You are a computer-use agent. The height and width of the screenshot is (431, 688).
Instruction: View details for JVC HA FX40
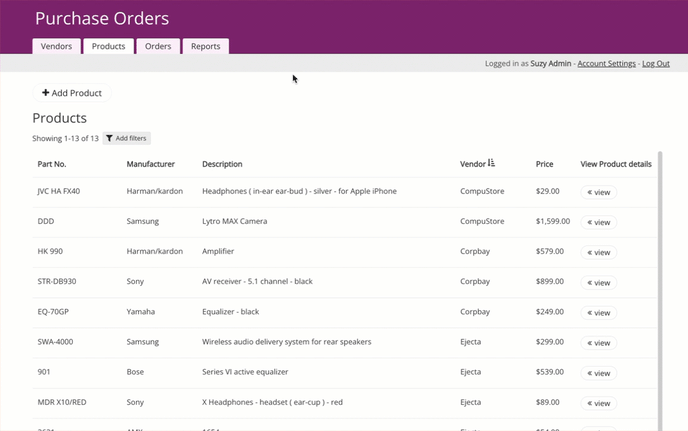coord(598,192)
